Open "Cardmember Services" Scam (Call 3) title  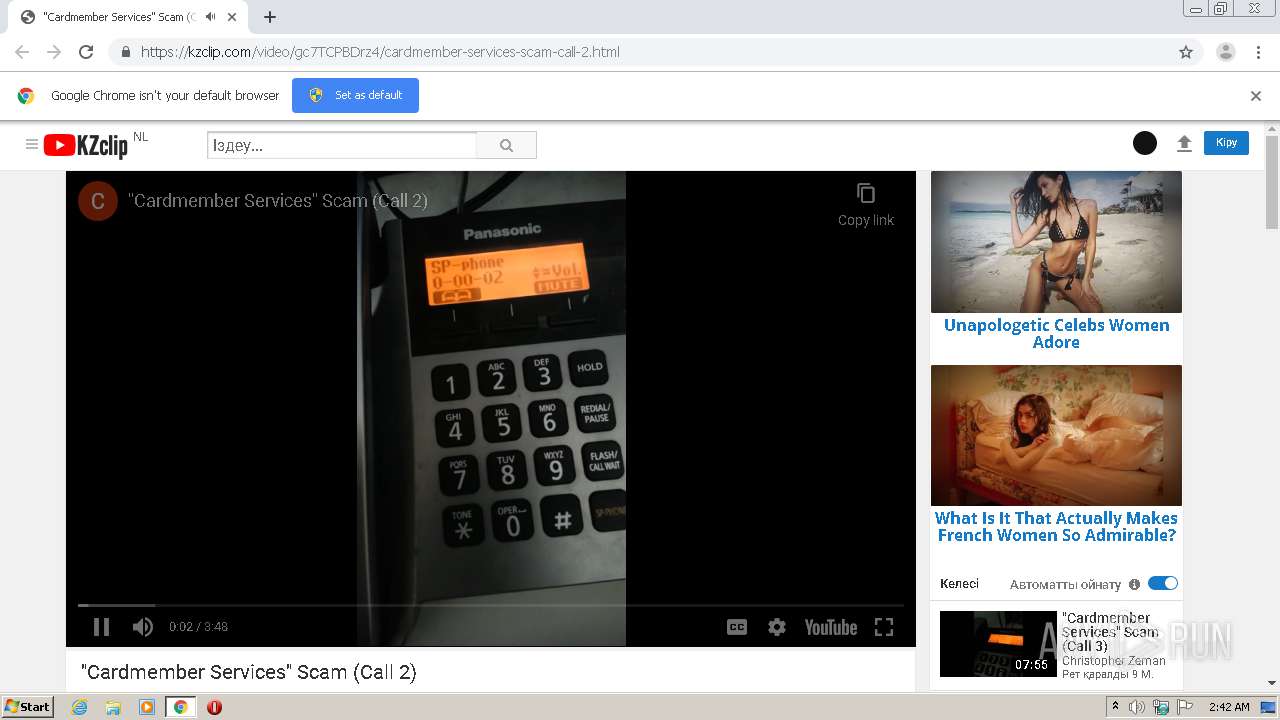point(1110,632)
